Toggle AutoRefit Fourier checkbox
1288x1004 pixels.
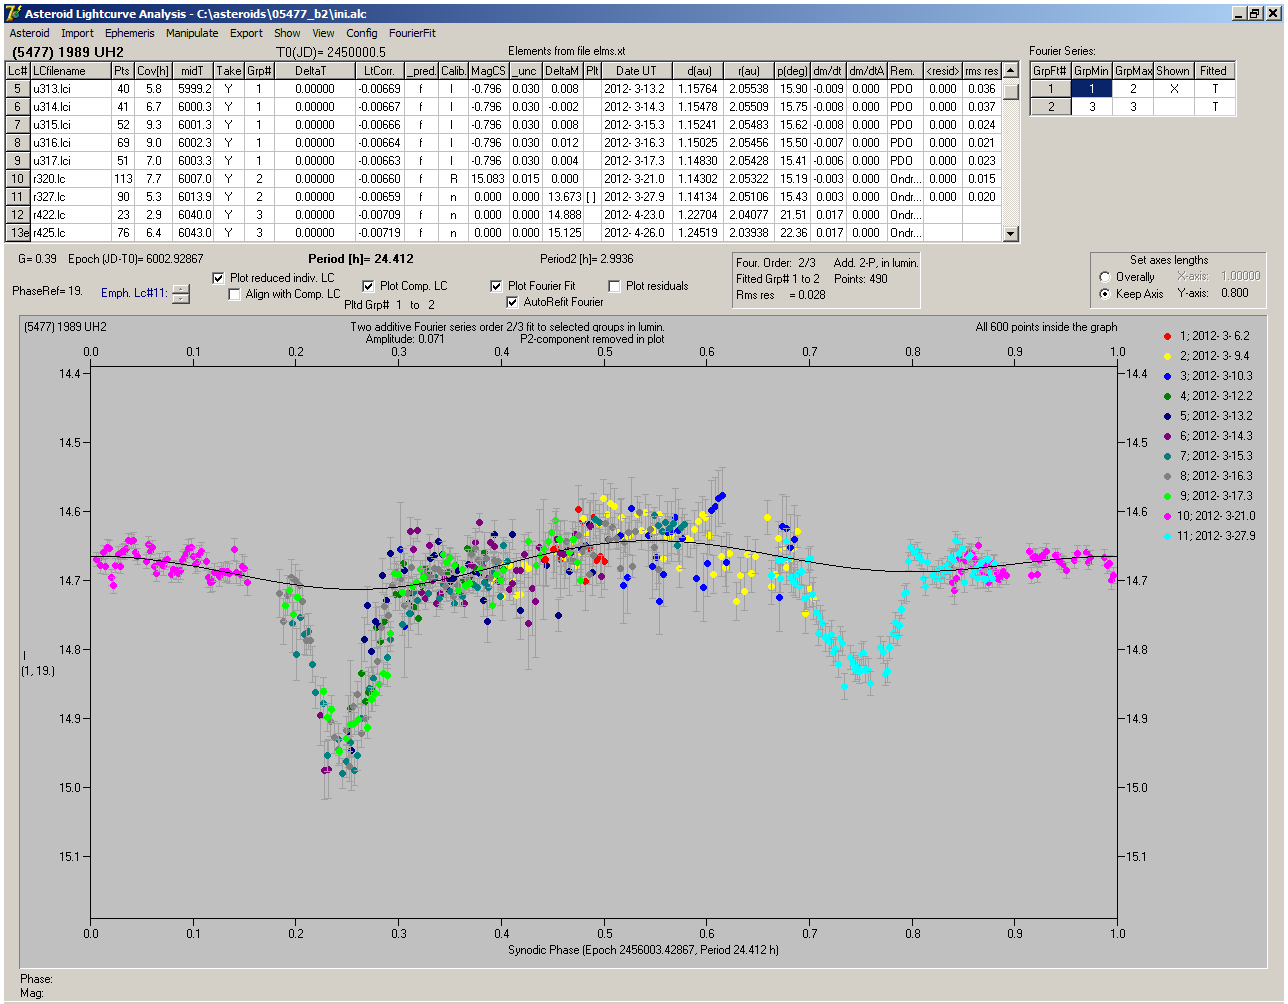pos(513,302)
